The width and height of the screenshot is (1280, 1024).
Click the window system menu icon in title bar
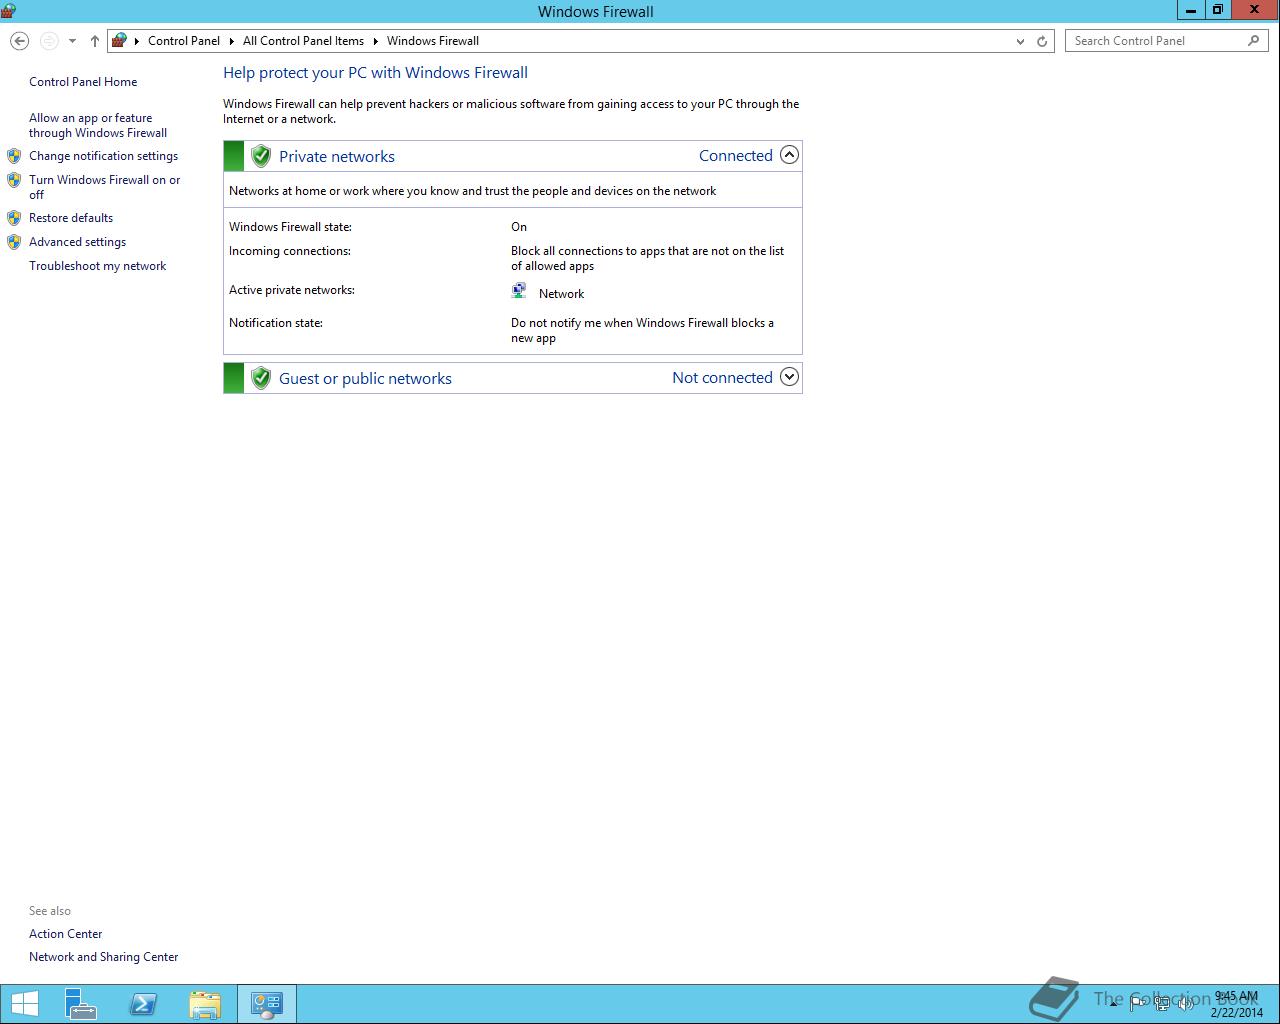point(9,10)
